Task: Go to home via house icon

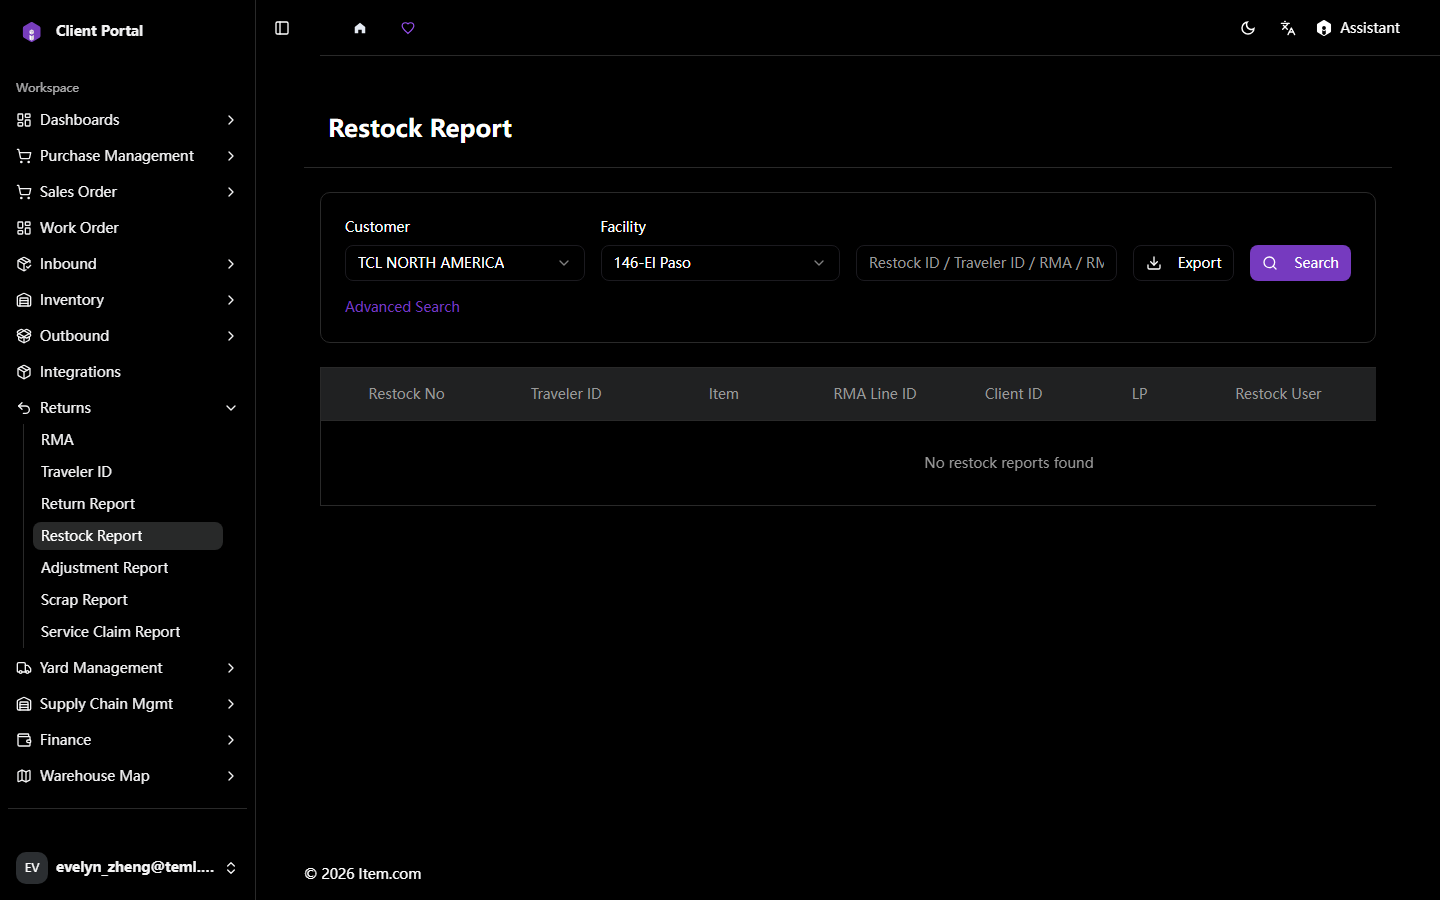Action: pyautogui.click(x=360, y=28)
